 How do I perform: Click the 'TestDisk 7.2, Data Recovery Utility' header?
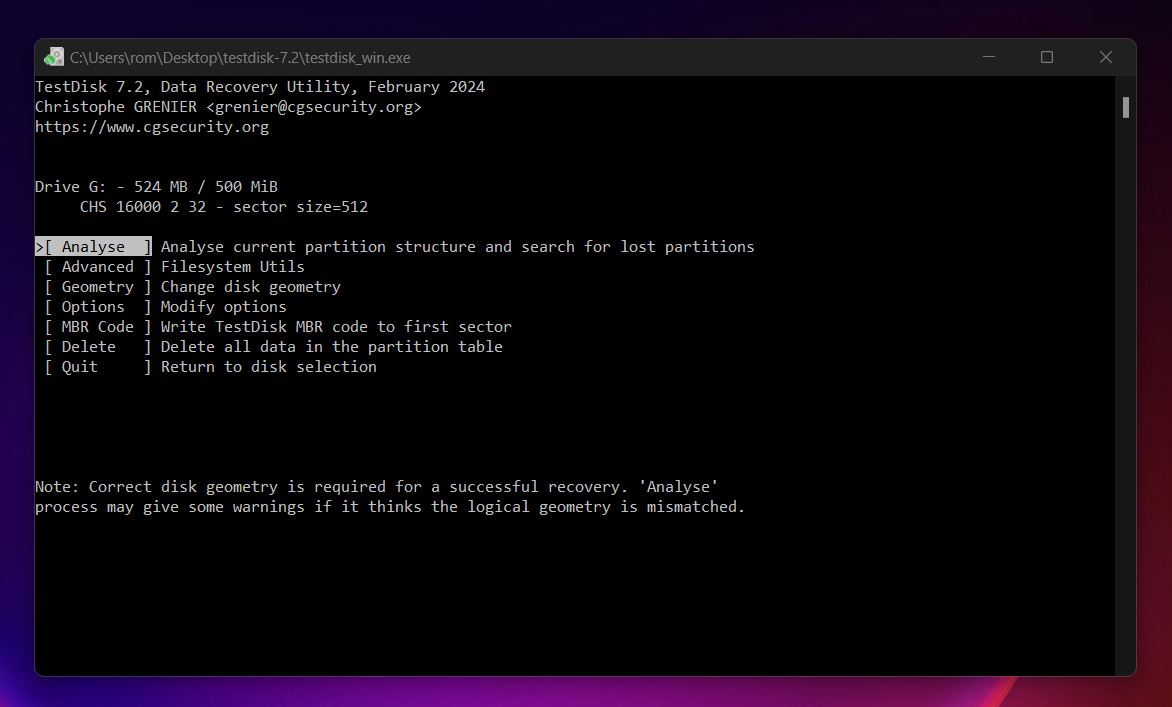(260, 87)
